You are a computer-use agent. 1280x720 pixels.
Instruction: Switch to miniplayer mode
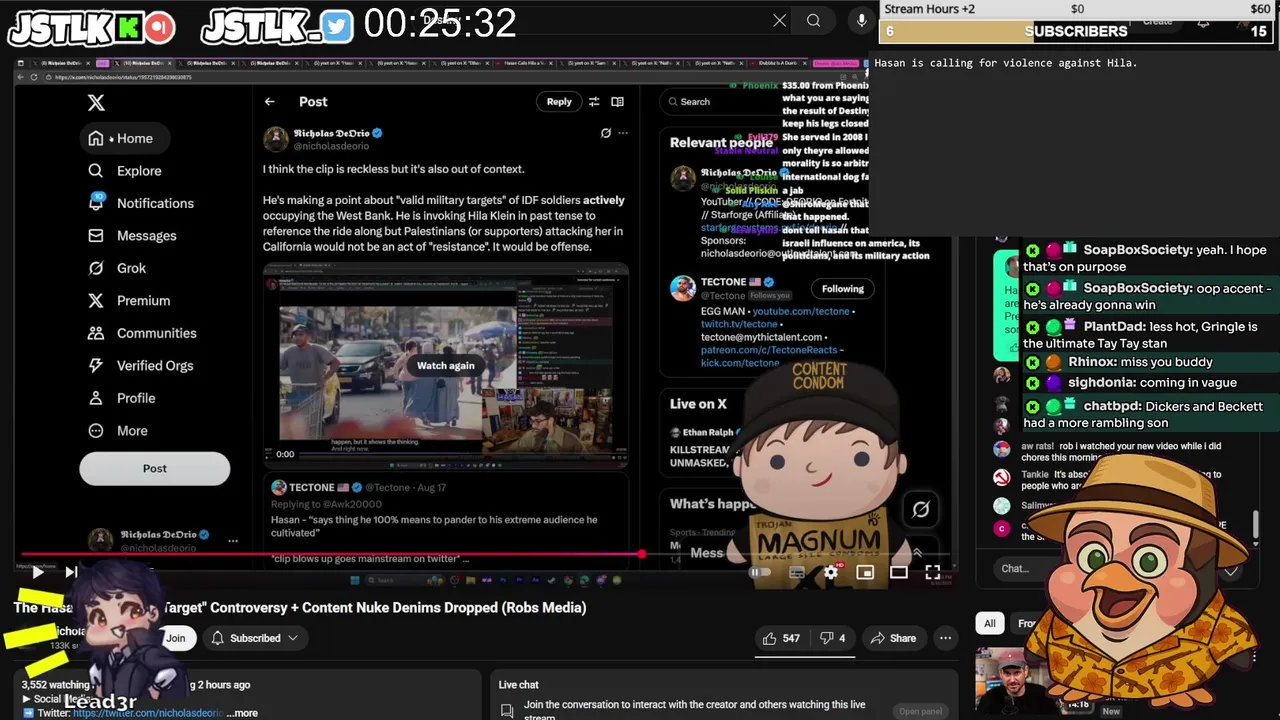click(865, 573)
